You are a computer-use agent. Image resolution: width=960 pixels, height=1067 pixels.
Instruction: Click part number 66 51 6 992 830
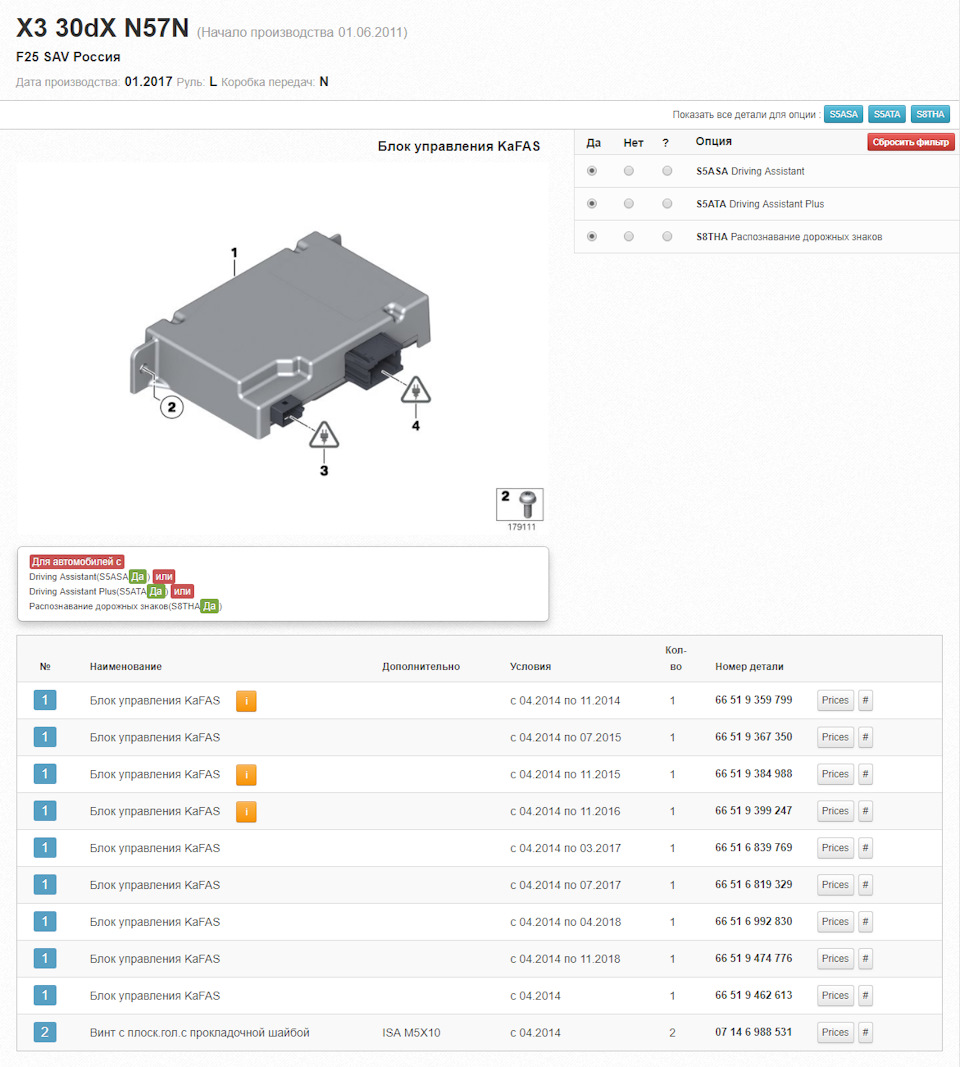coord(753,921)
